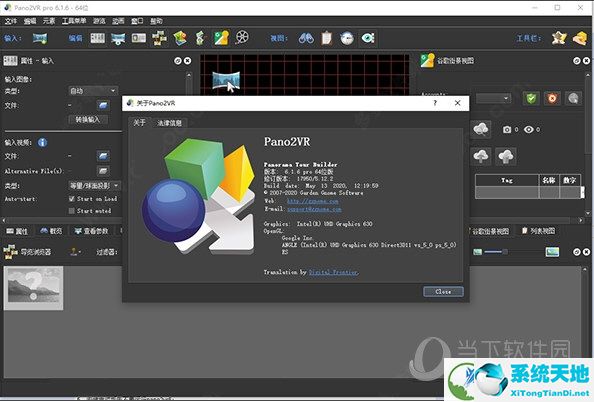The width and height of the screenshot is (594, 402).
Task: Open the user data card icon in the toolbar
Action: tap(139, 38)
